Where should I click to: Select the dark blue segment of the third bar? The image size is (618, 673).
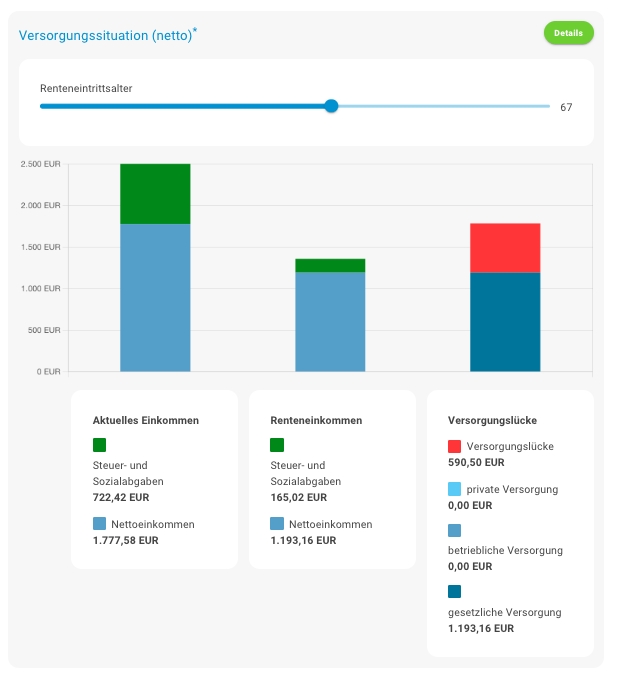click(505, 322)
